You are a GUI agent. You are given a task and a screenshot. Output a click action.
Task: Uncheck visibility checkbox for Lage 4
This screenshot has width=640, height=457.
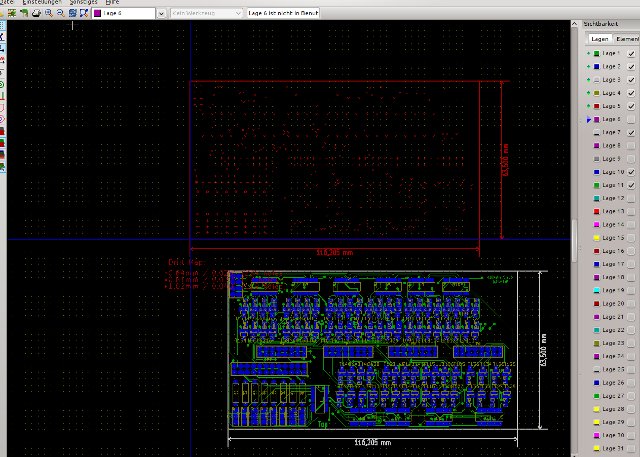(631, 93)
